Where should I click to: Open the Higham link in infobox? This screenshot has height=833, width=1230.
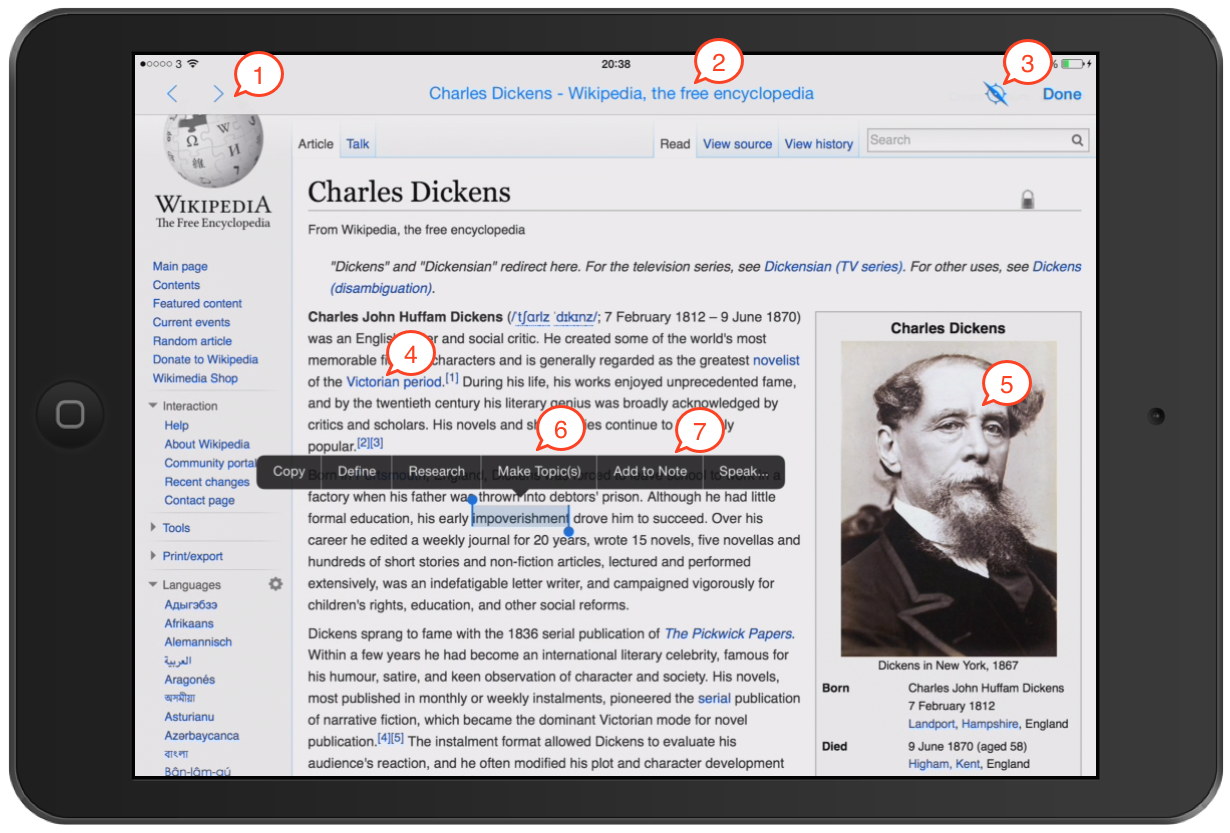[x=930, y=764]
